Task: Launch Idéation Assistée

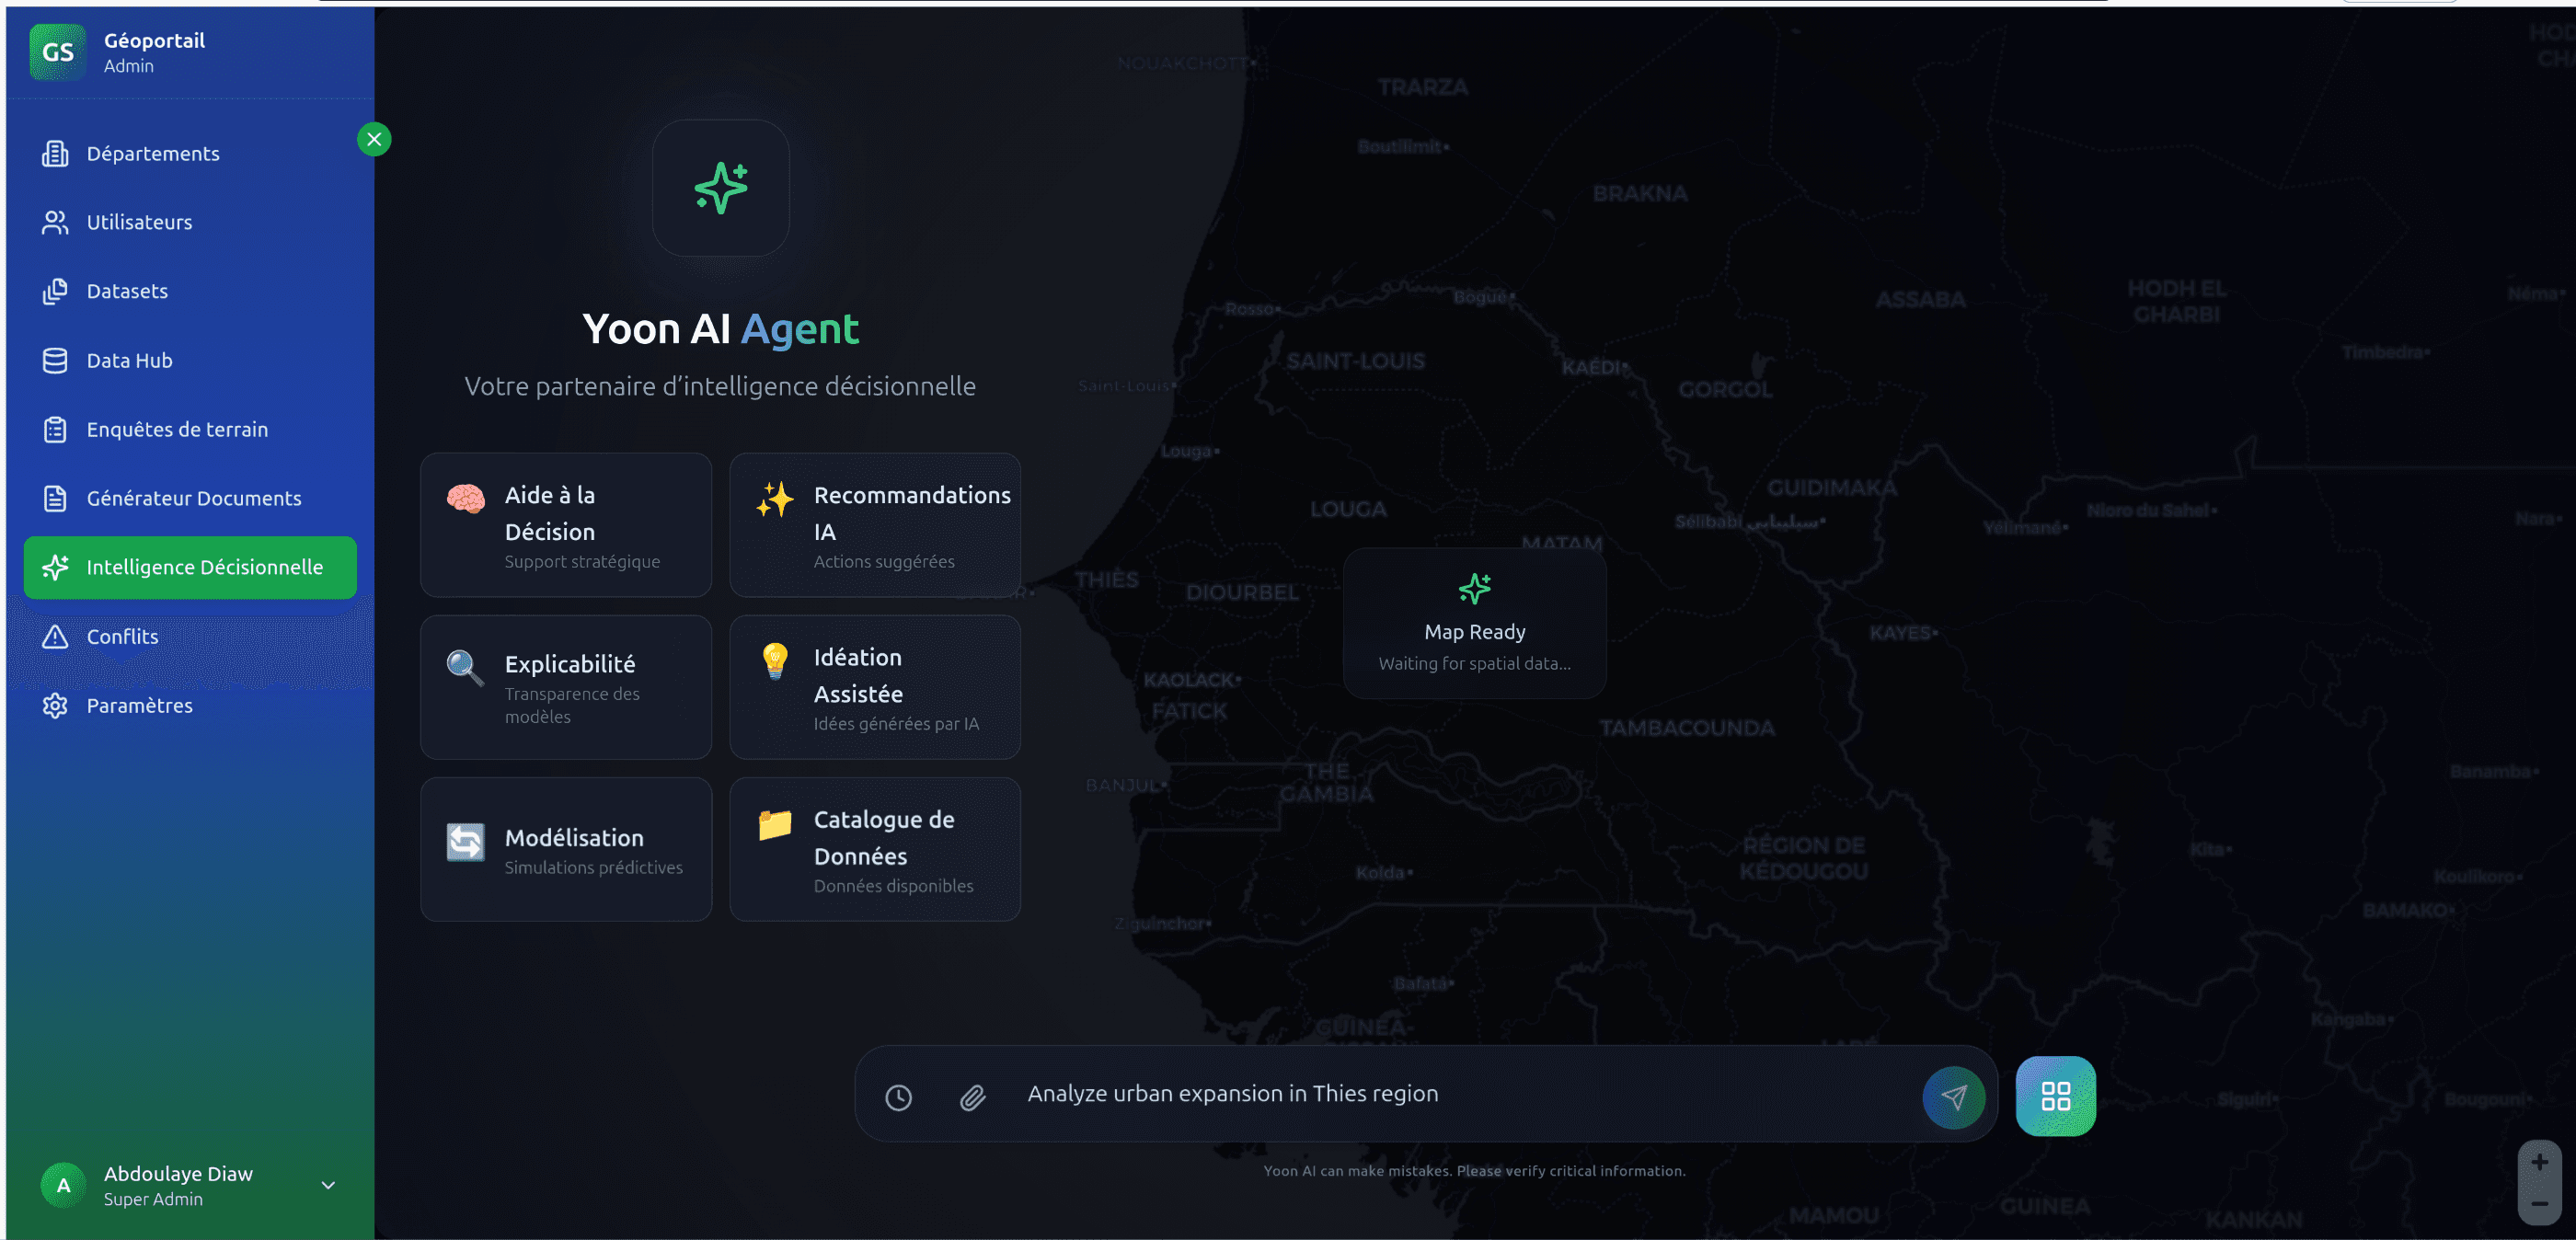Action: pyautogui.click(x=874, y=687)
